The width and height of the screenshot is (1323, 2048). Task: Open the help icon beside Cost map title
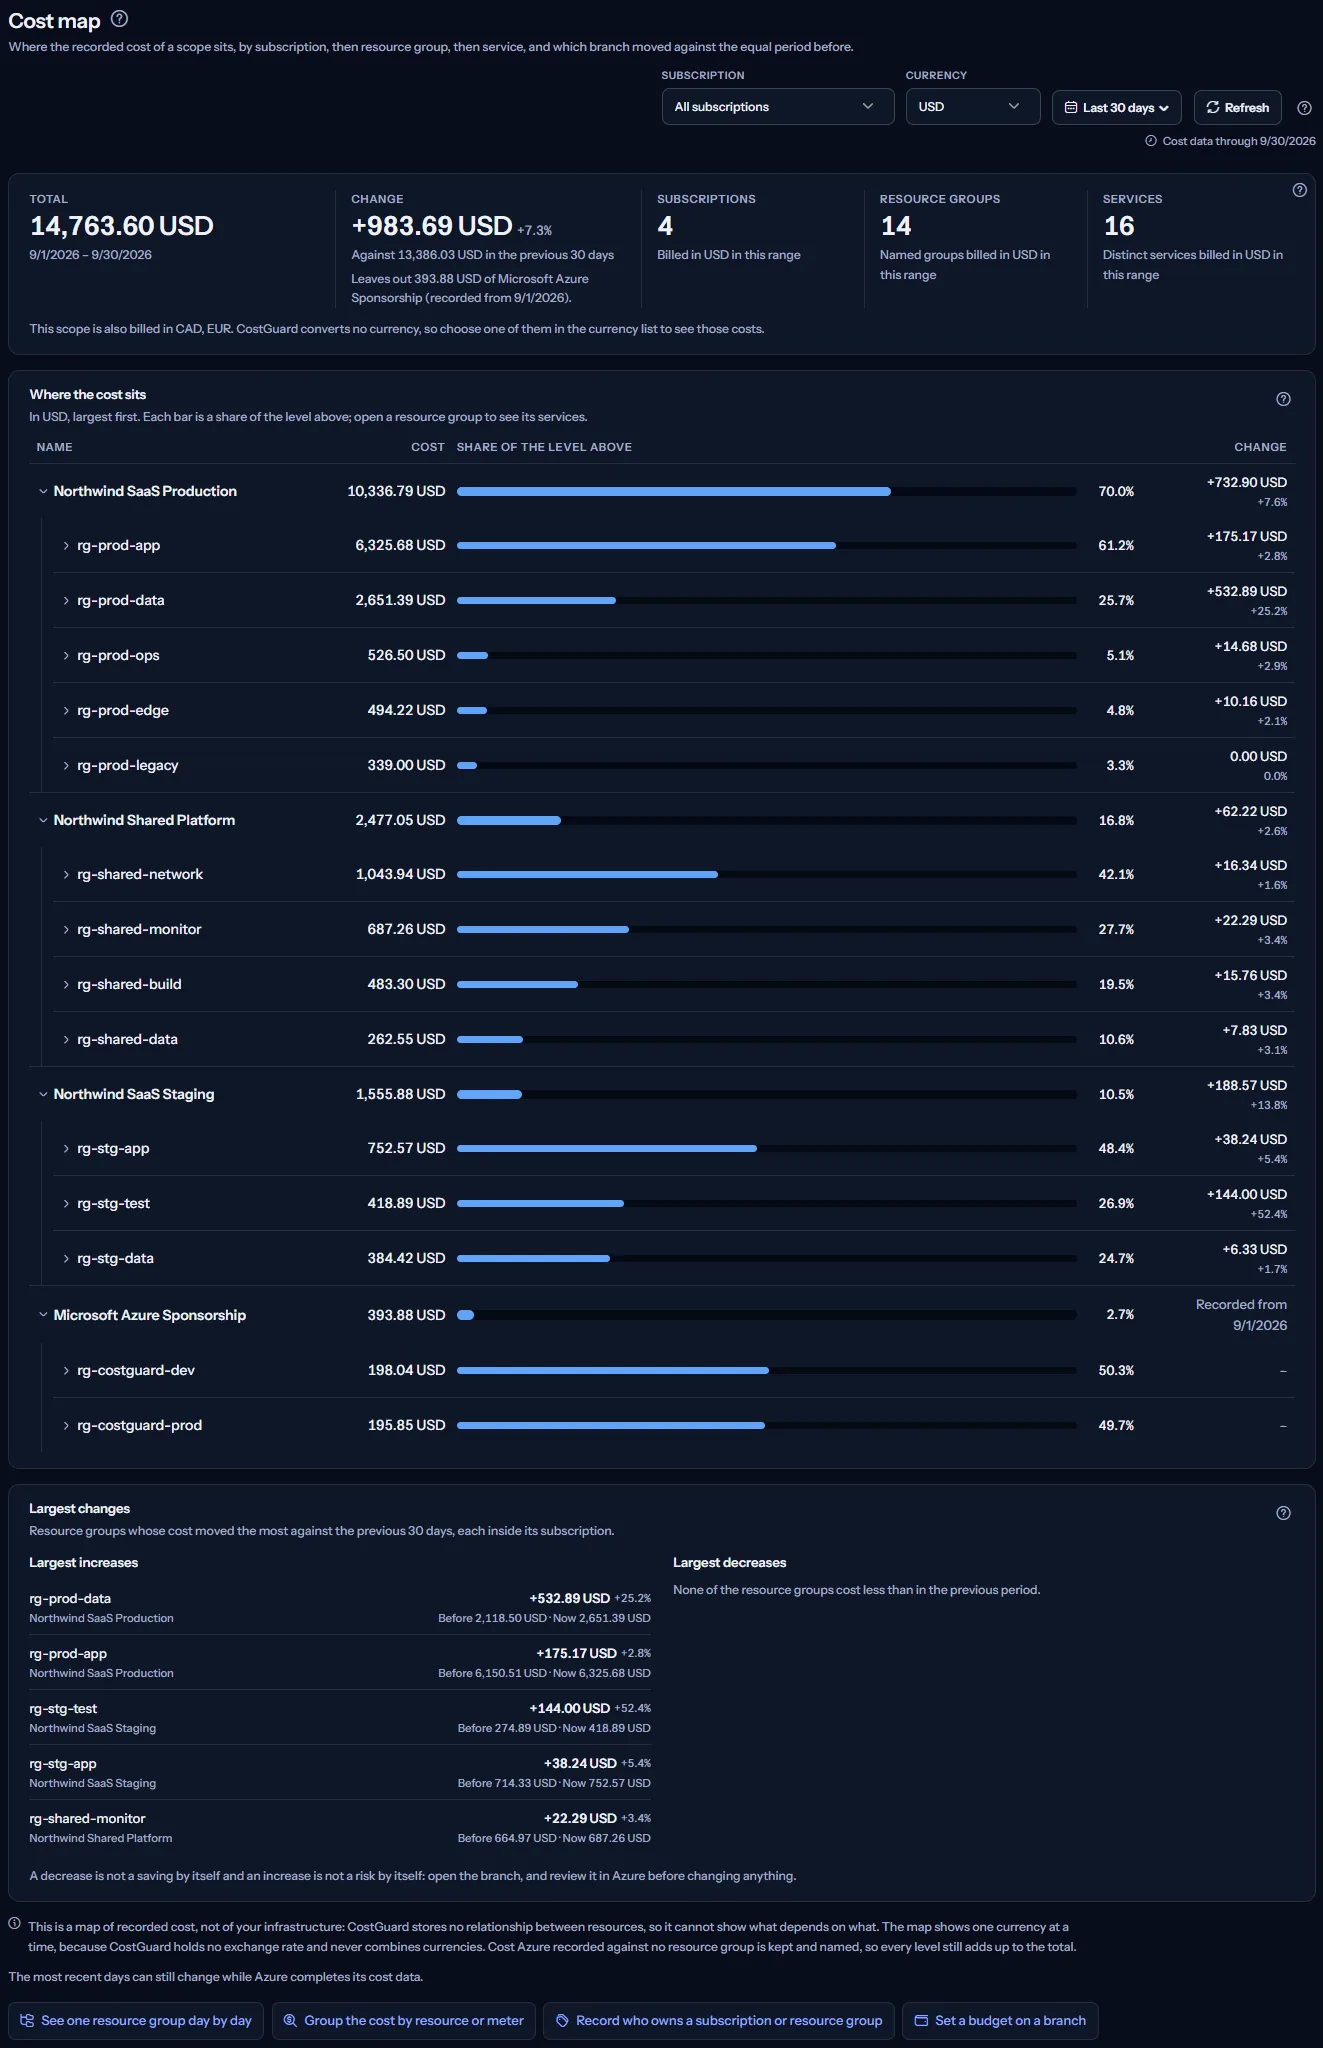(x=119, y=19)
